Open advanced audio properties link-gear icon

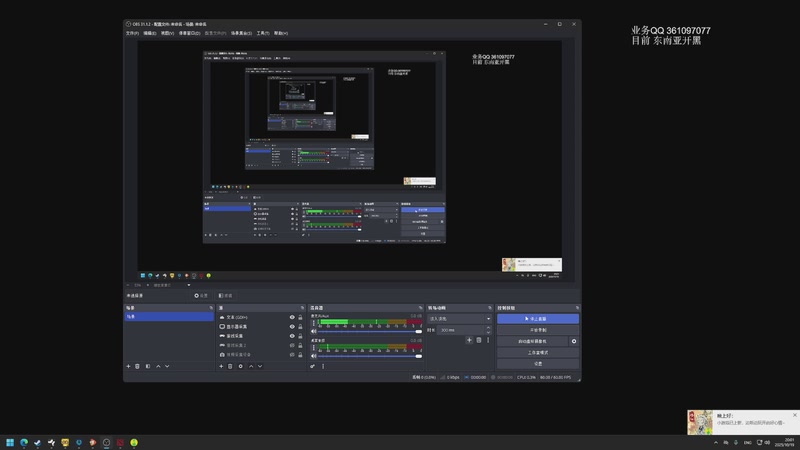pyautogui.click(x=312, y=366)
